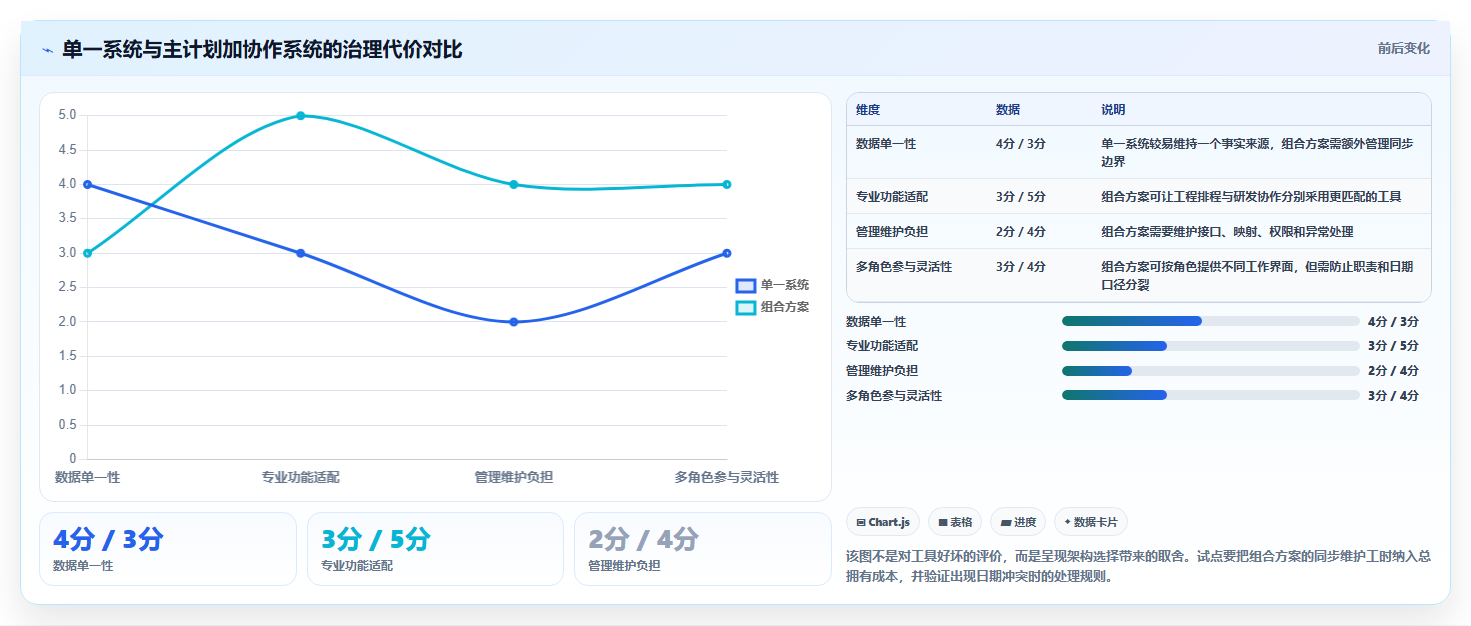Select the Chart.js tag chip
Screen dimensions: 1471x626
tap(883, 522)
